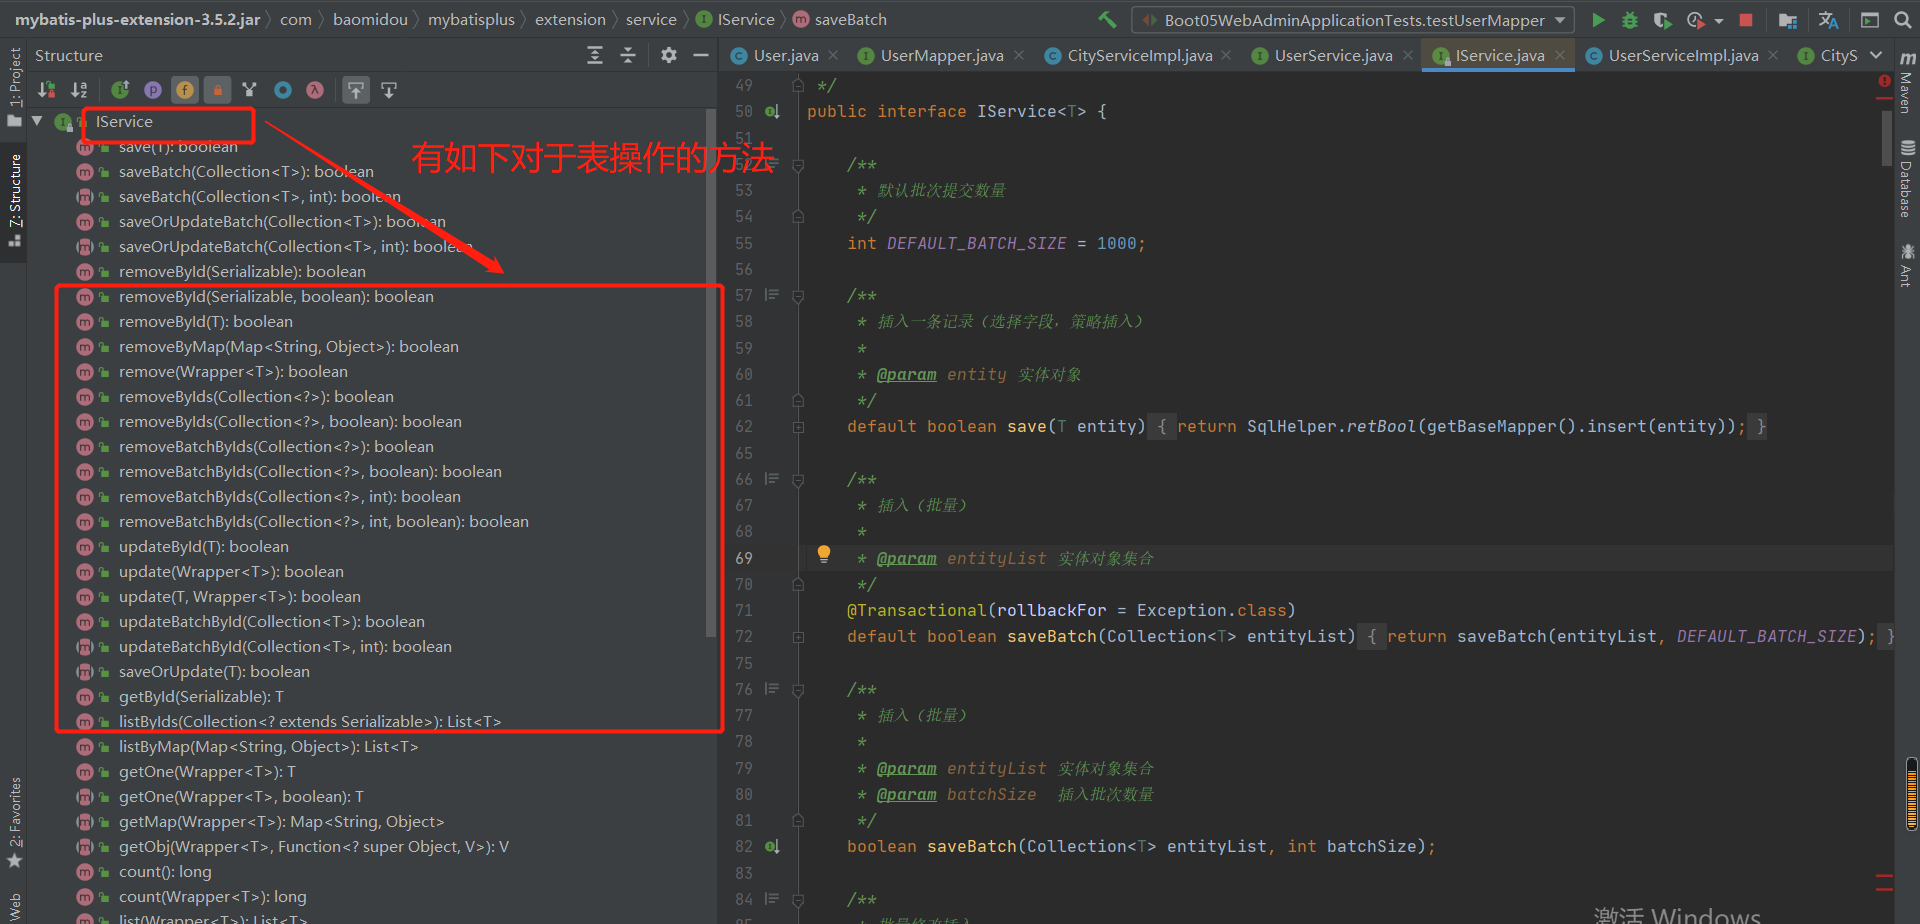The image size is (1920, 924).
Task: Collapse Javadoc fold at line 76
Action: coord(798,690)
